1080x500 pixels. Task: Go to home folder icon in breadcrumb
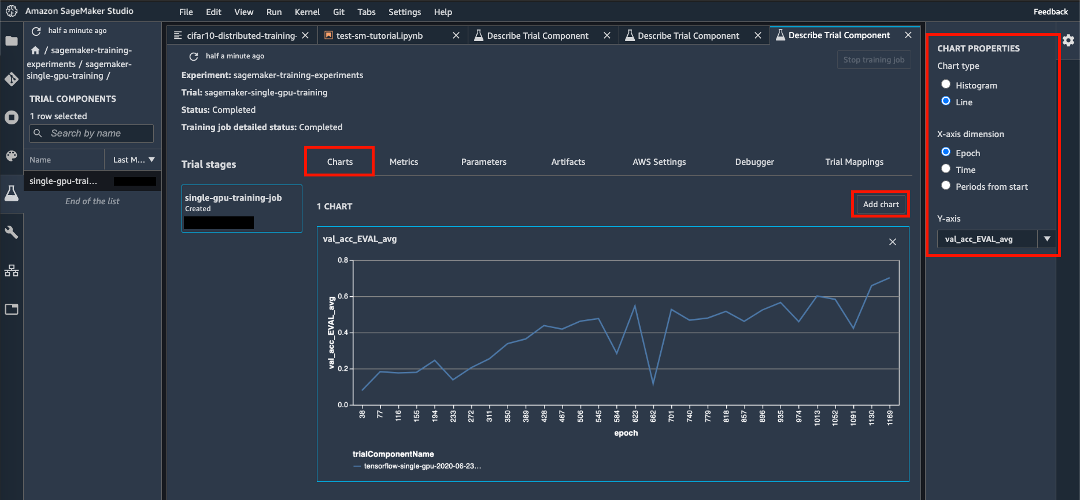pyautogui.click(x=34, y=51)
